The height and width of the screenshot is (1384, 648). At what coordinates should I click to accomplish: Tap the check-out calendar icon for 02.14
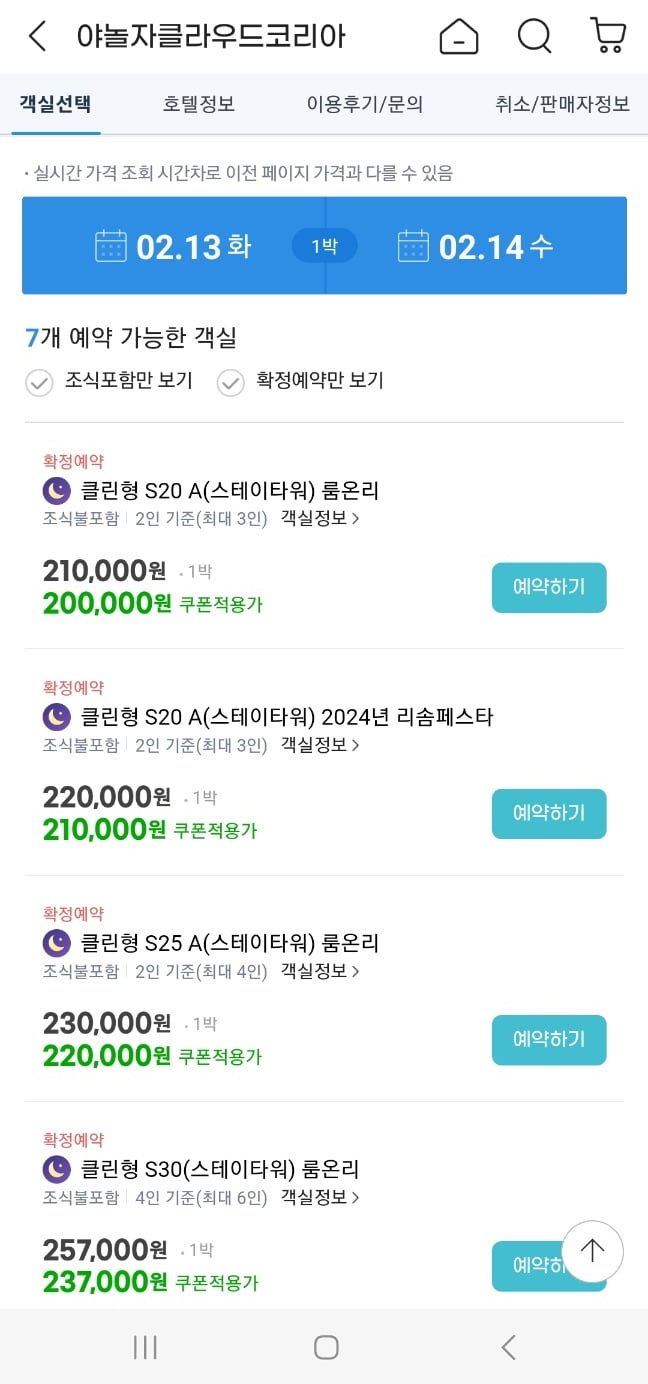pyautogui.click(x=413, y=246)
